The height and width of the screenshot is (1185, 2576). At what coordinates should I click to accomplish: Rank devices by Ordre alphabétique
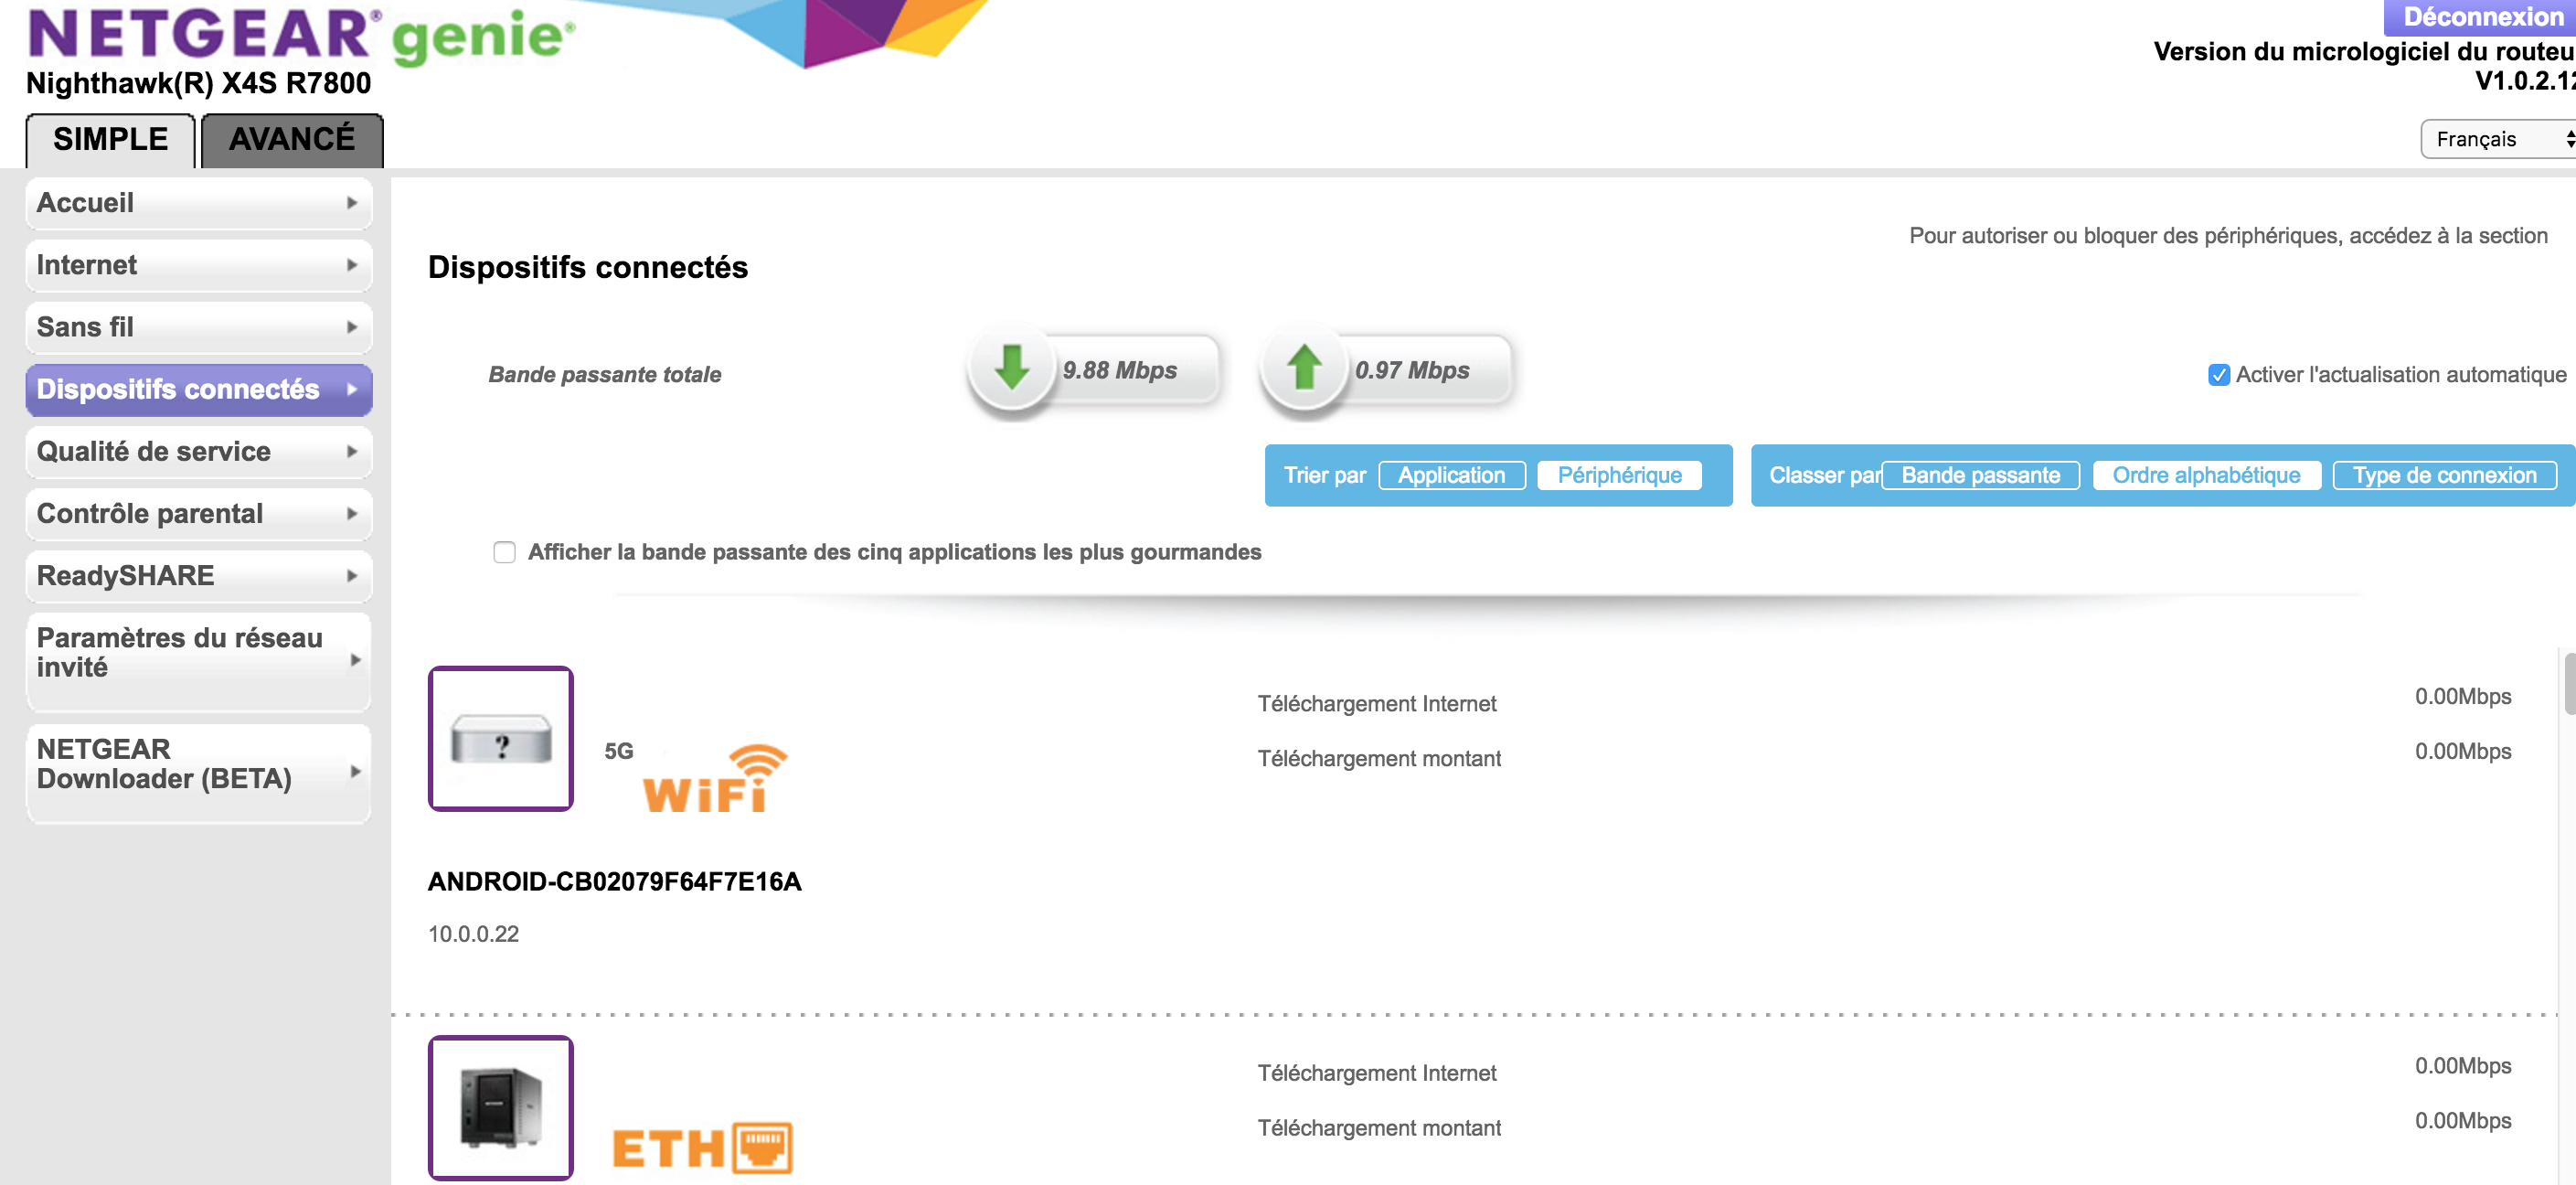(2205, 475)
